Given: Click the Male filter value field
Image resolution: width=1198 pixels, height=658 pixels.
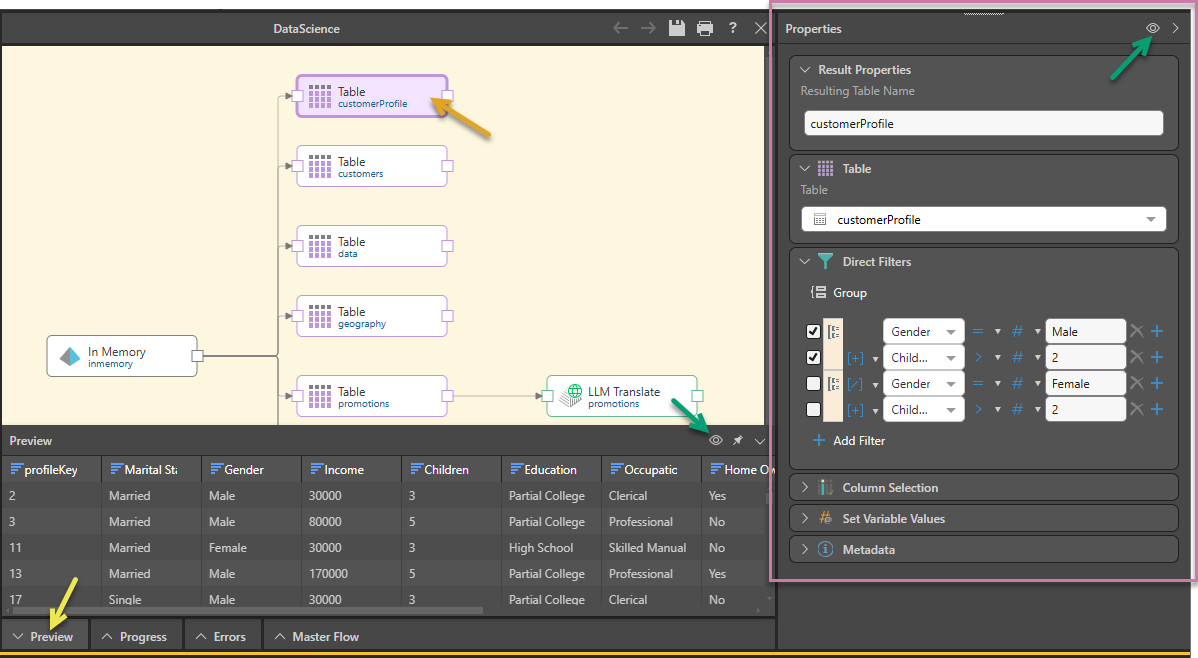Looking at the screenshot, I should tap(1085, 332).
